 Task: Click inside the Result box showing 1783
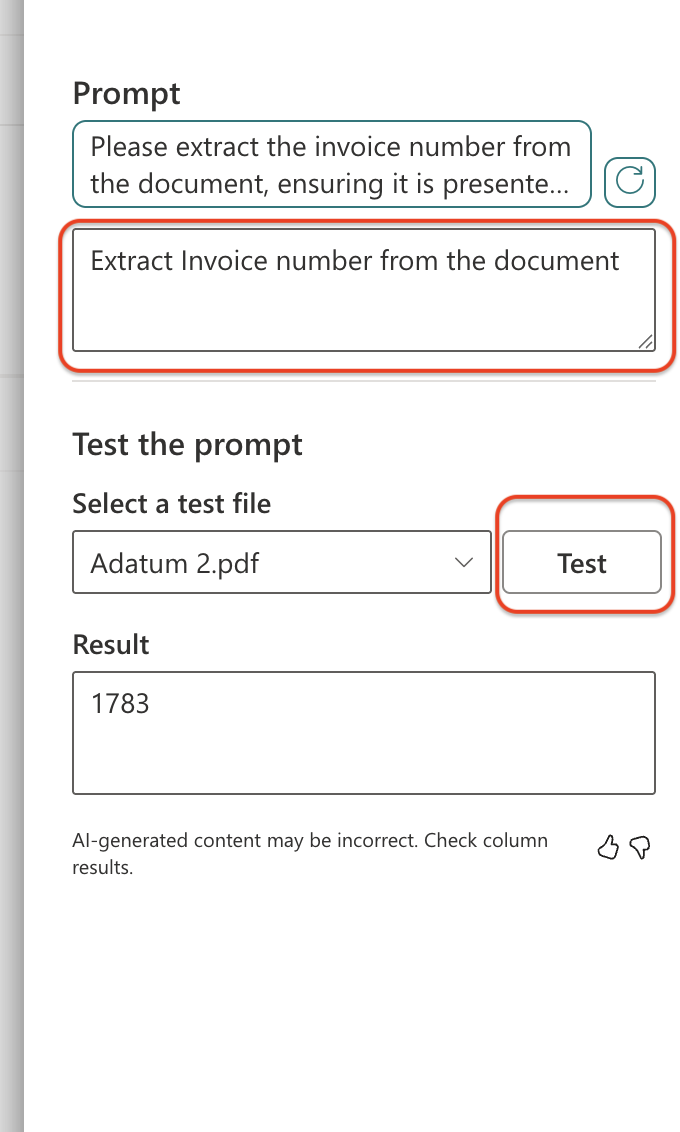point(364,733)
